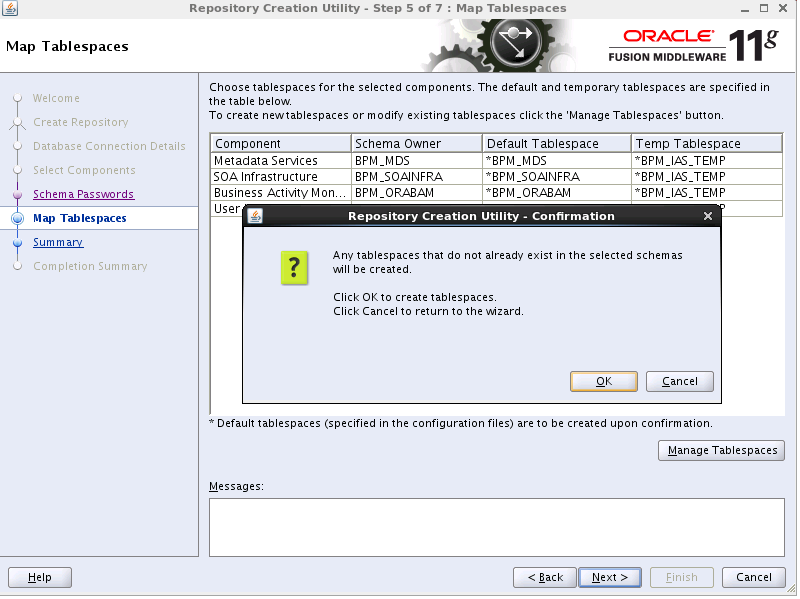This screenshot has width=800, height=599.
Task: Cancel the wizard at bottom right
Action: (x=754, y=578)
